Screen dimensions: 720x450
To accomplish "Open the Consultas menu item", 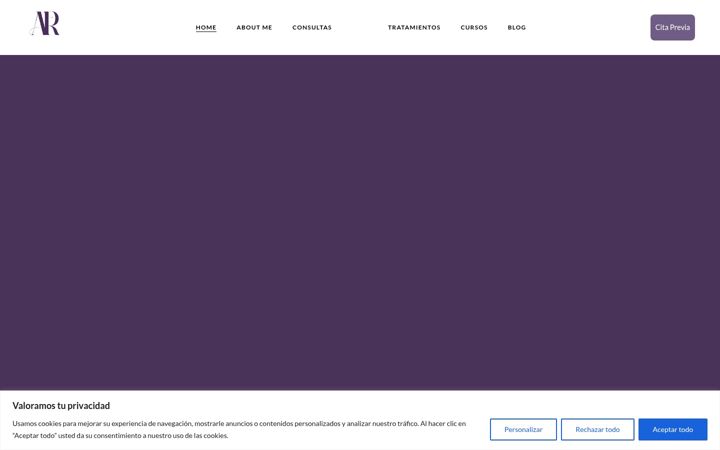I will (x=312, y=28).
